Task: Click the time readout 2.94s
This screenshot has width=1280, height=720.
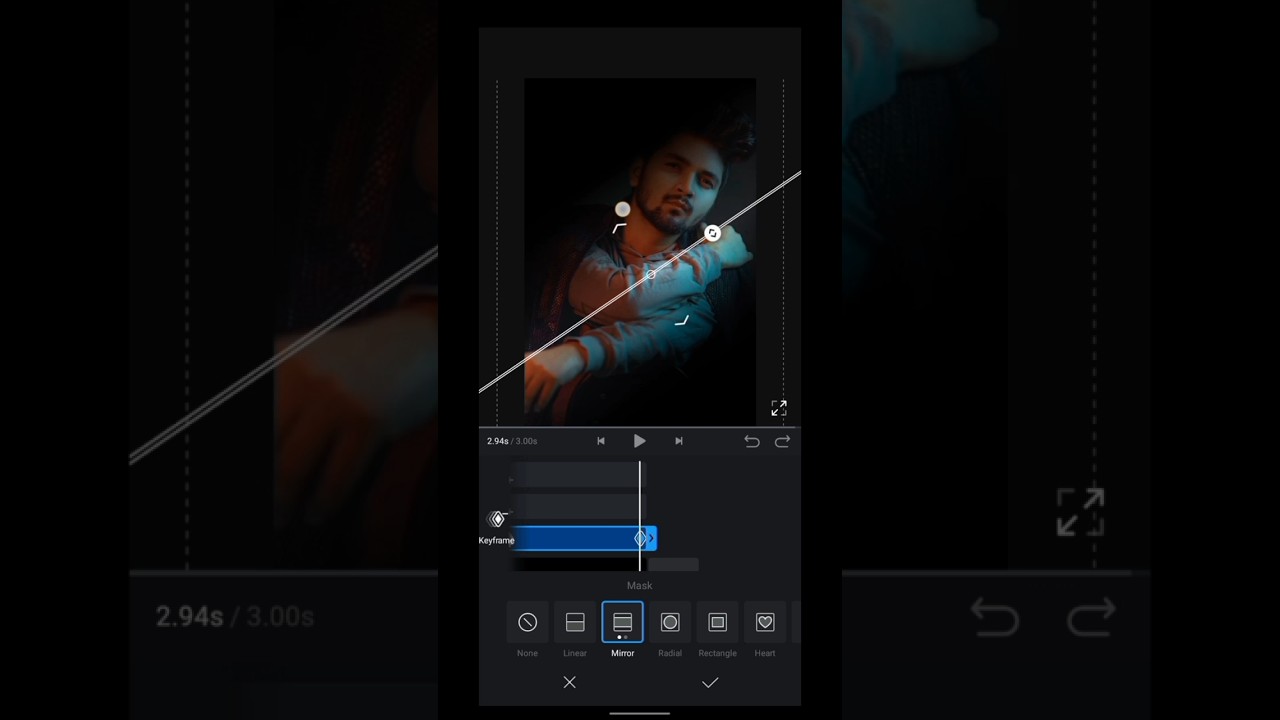Action: (498, 441)
